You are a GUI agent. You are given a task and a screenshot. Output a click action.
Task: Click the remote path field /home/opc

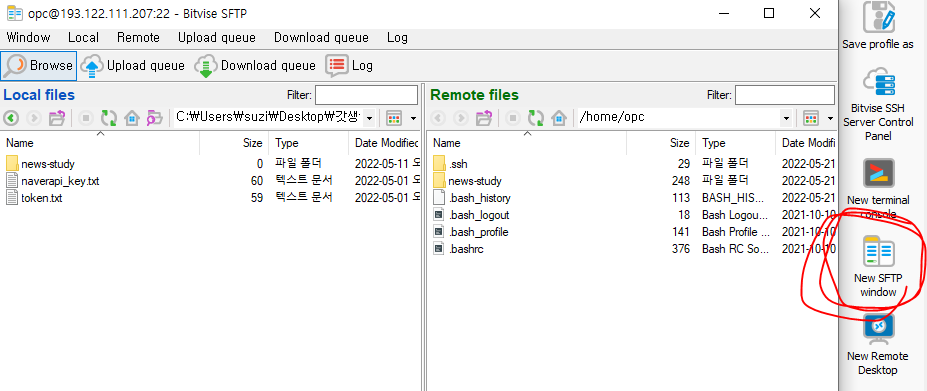(x=679, y=118)
